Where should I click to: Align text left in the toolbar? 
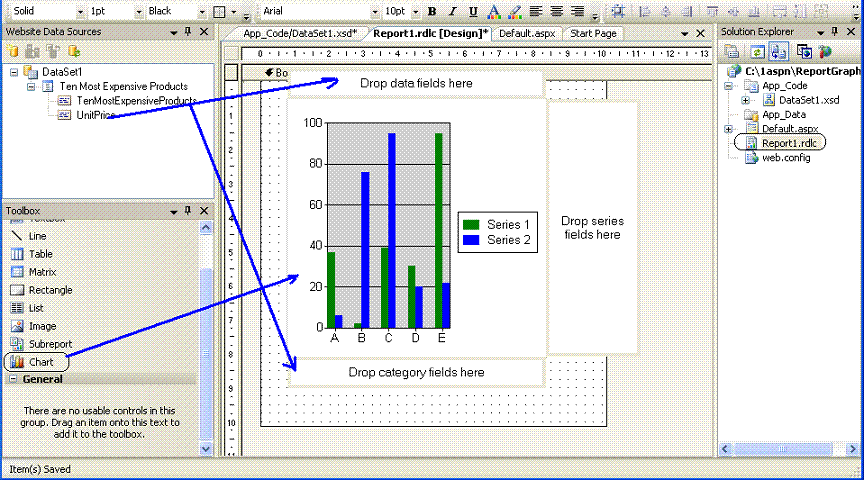(536, 11)
